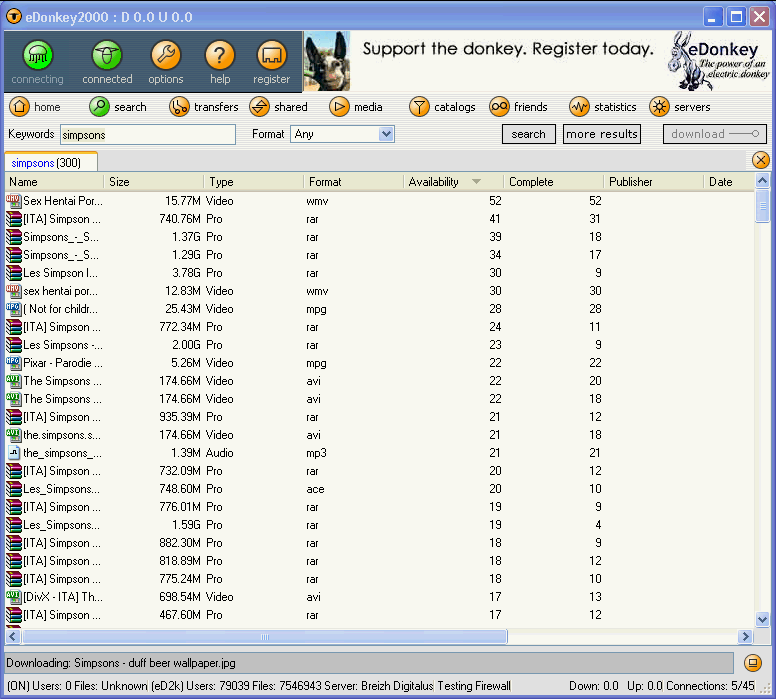Screen dimensions: 776x699
Task: Open the transfers page icon
Action: pyautogui.click(x=179, y=106)
